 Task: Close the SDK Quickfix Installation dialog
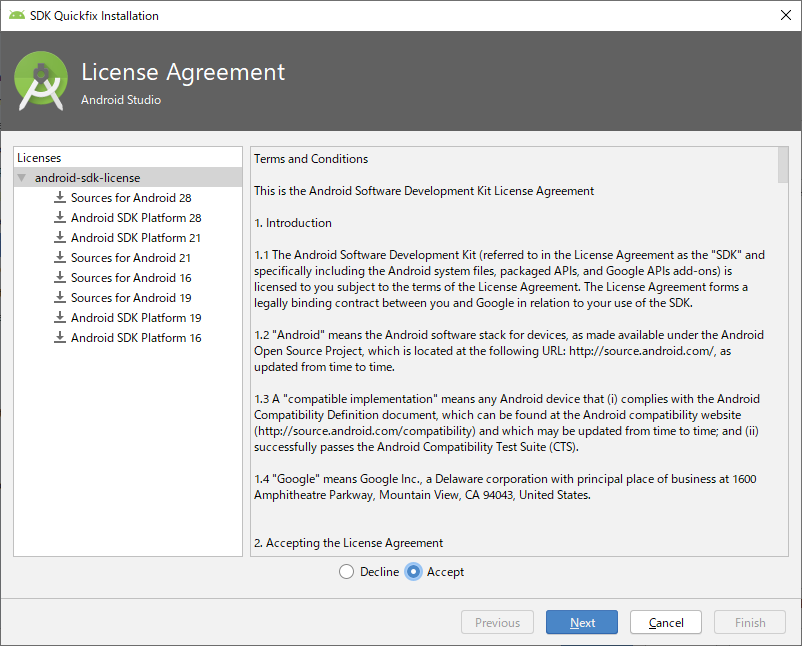point(786,15)
